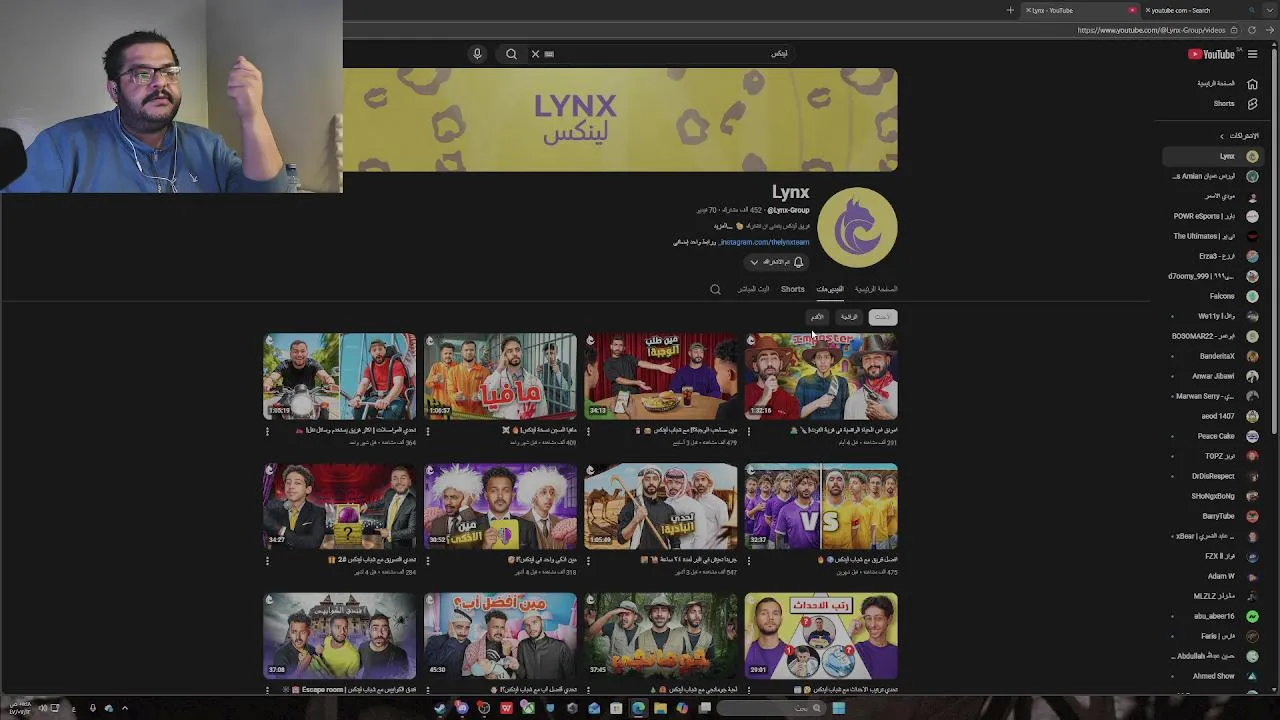
Task: Open abu_abeer16 channel avatar in sidebar
Action: tap(1252, 616)
